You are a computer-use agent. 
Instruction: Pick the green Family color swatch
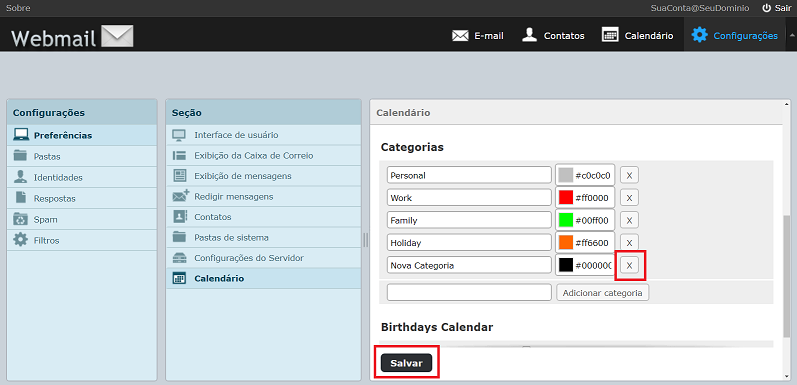(x=566, y=220)
